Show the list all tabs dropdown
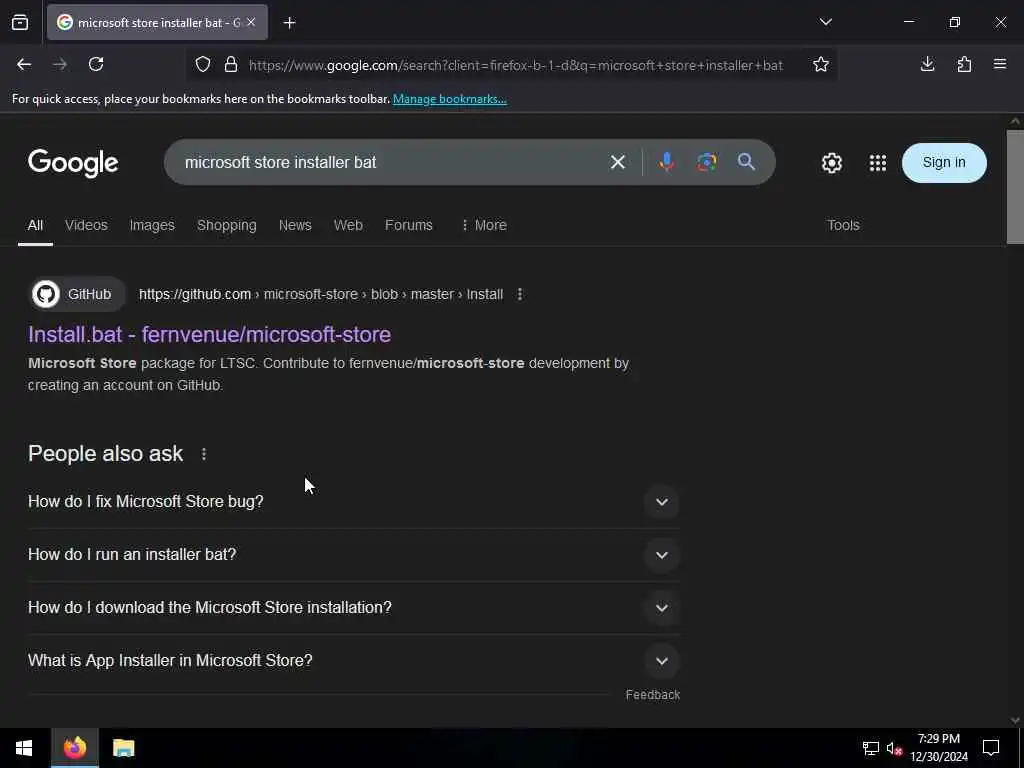This screenshot has width=1024, height=768. pos(825,22)
